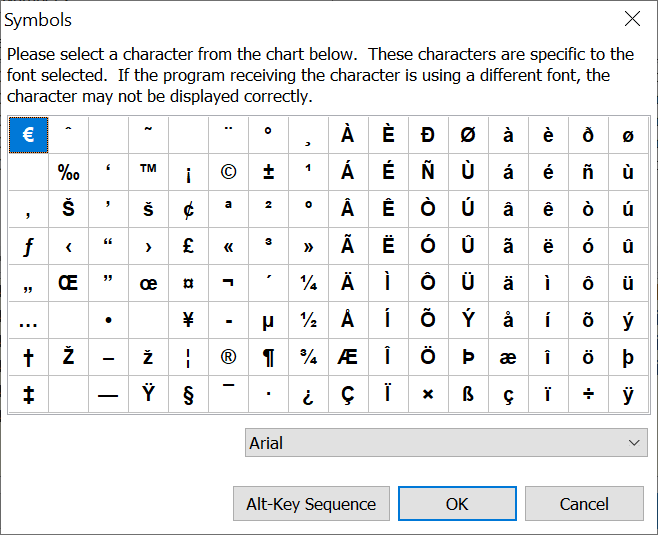The image size is (658, 535).
Task: Select the Euro sign character
Action: [x=28, y=135]
